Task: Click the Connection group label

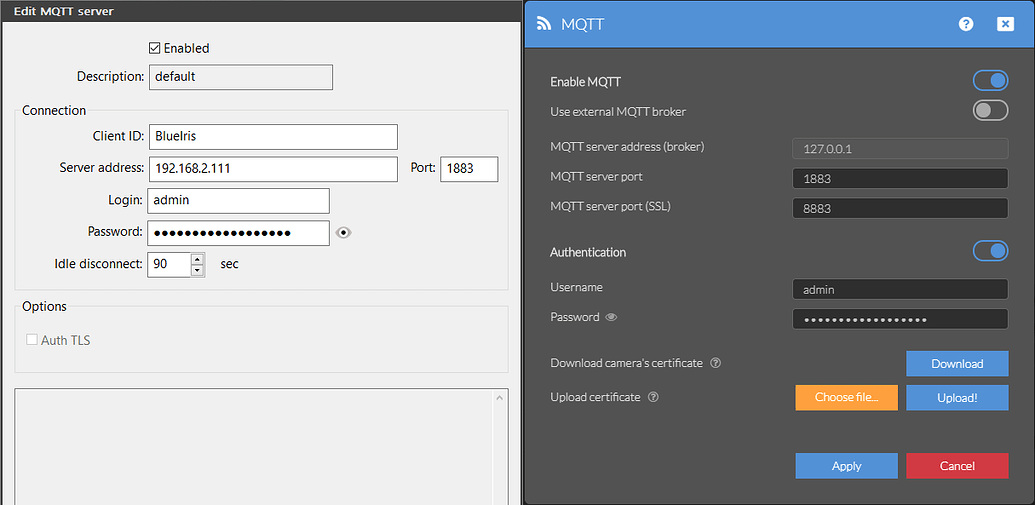Action: (54, 110)
